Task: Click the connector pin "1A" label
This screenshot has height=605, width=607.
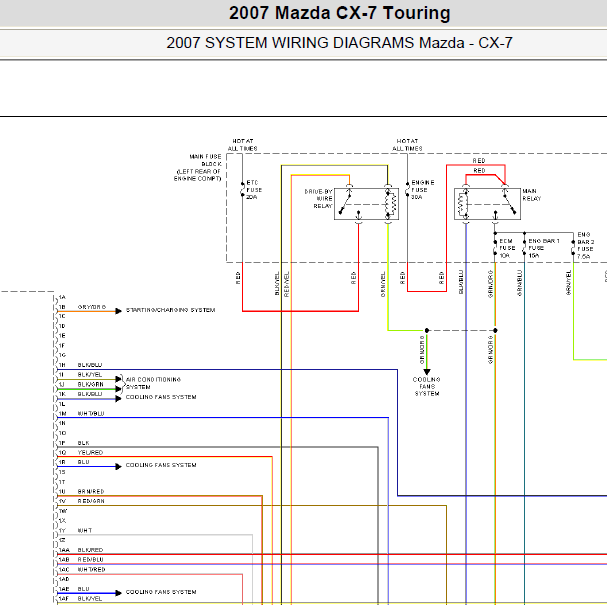Action: click(62, 297)
